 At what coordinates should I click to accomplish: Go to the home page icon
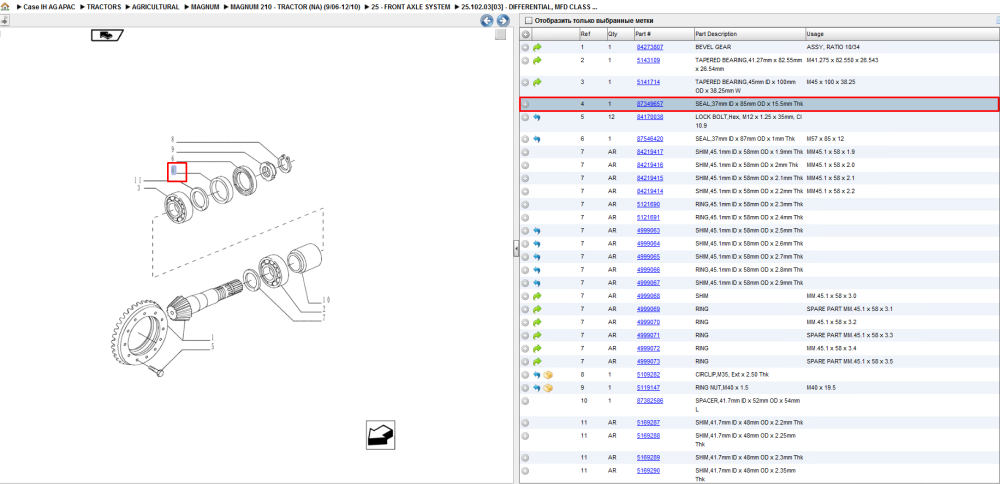pos(5,6)
